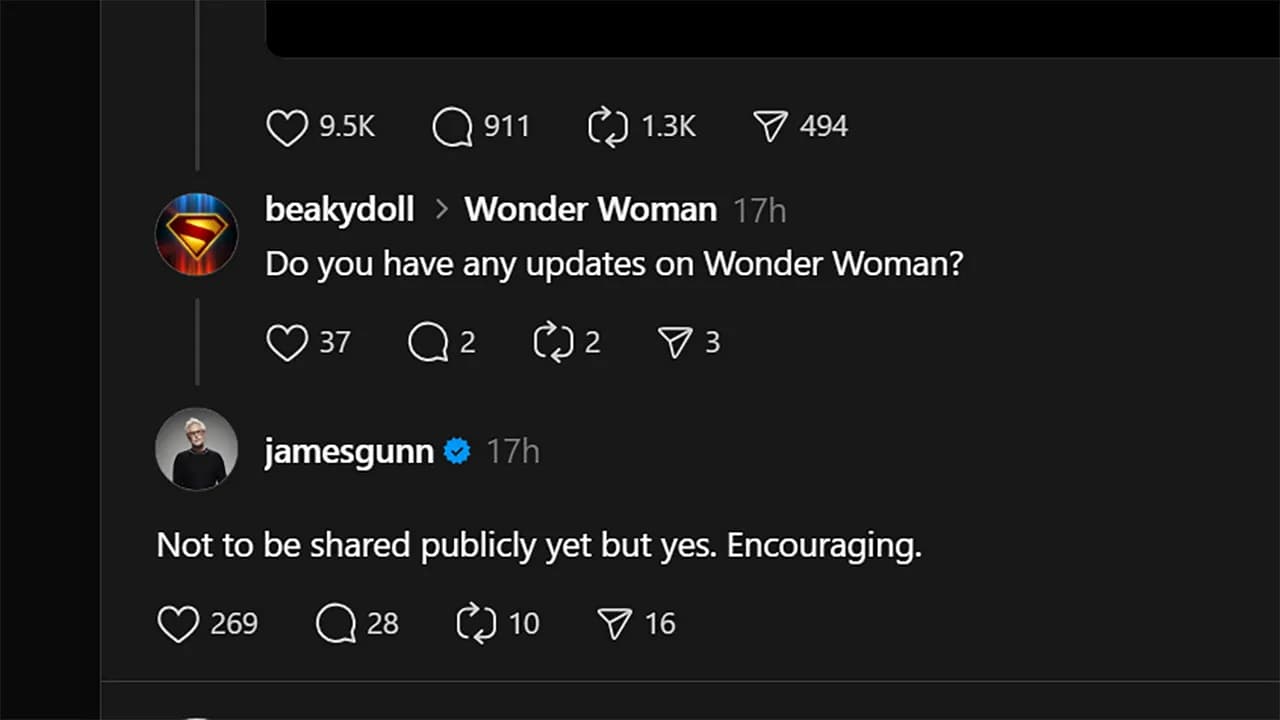Like beakydoll's Wonder Woman question
This screenshot has width=1280, height=720.
point(287,343)
